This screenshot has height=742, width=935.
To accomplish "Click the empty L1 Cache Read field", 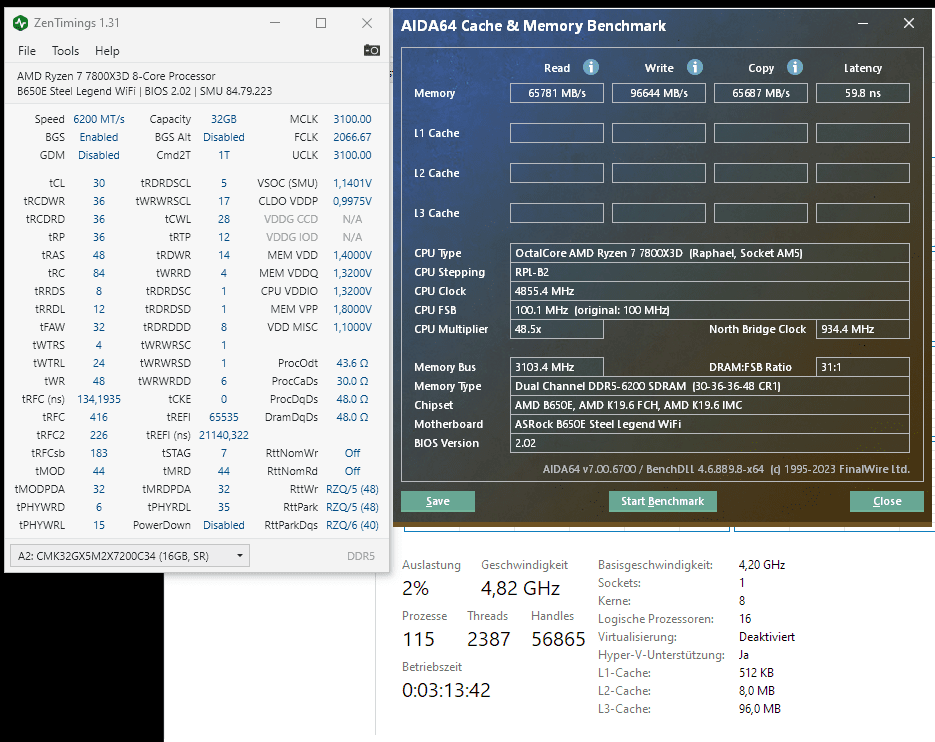I will 557,133.
